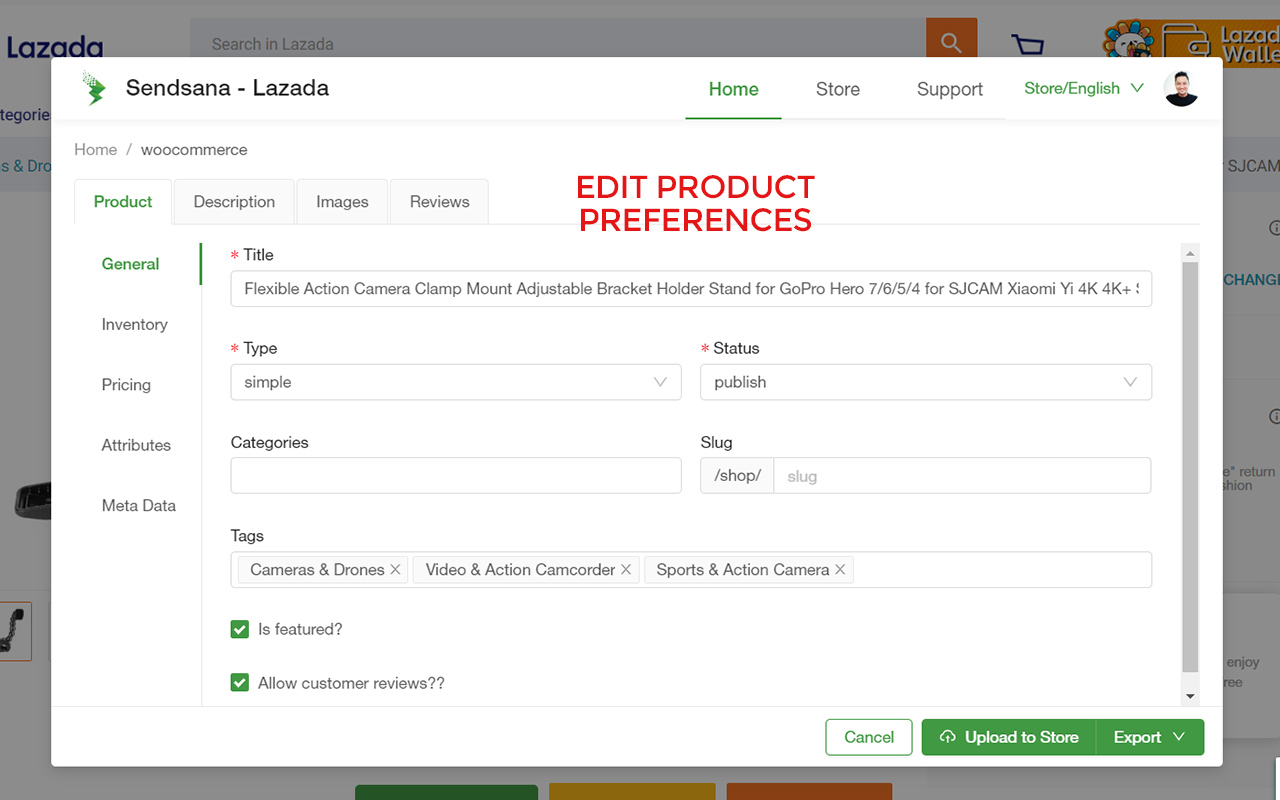
Task: Toggle the Is featured checkbox
Action: click(x=240, y=629)
